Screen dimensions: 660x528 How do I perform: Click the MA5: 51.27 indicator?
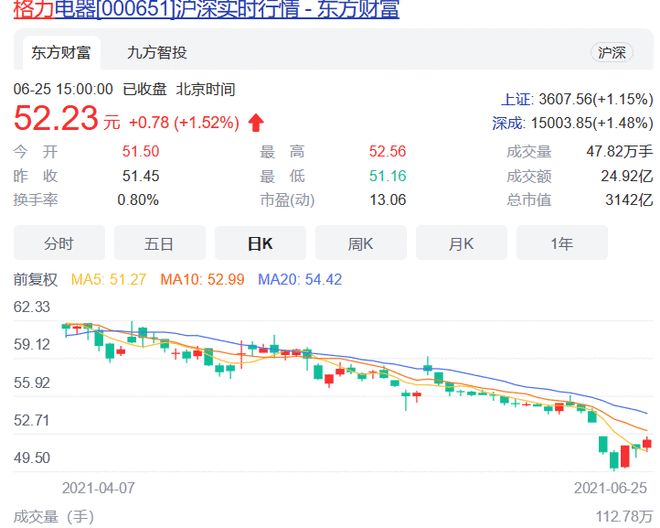coord(109,280)
